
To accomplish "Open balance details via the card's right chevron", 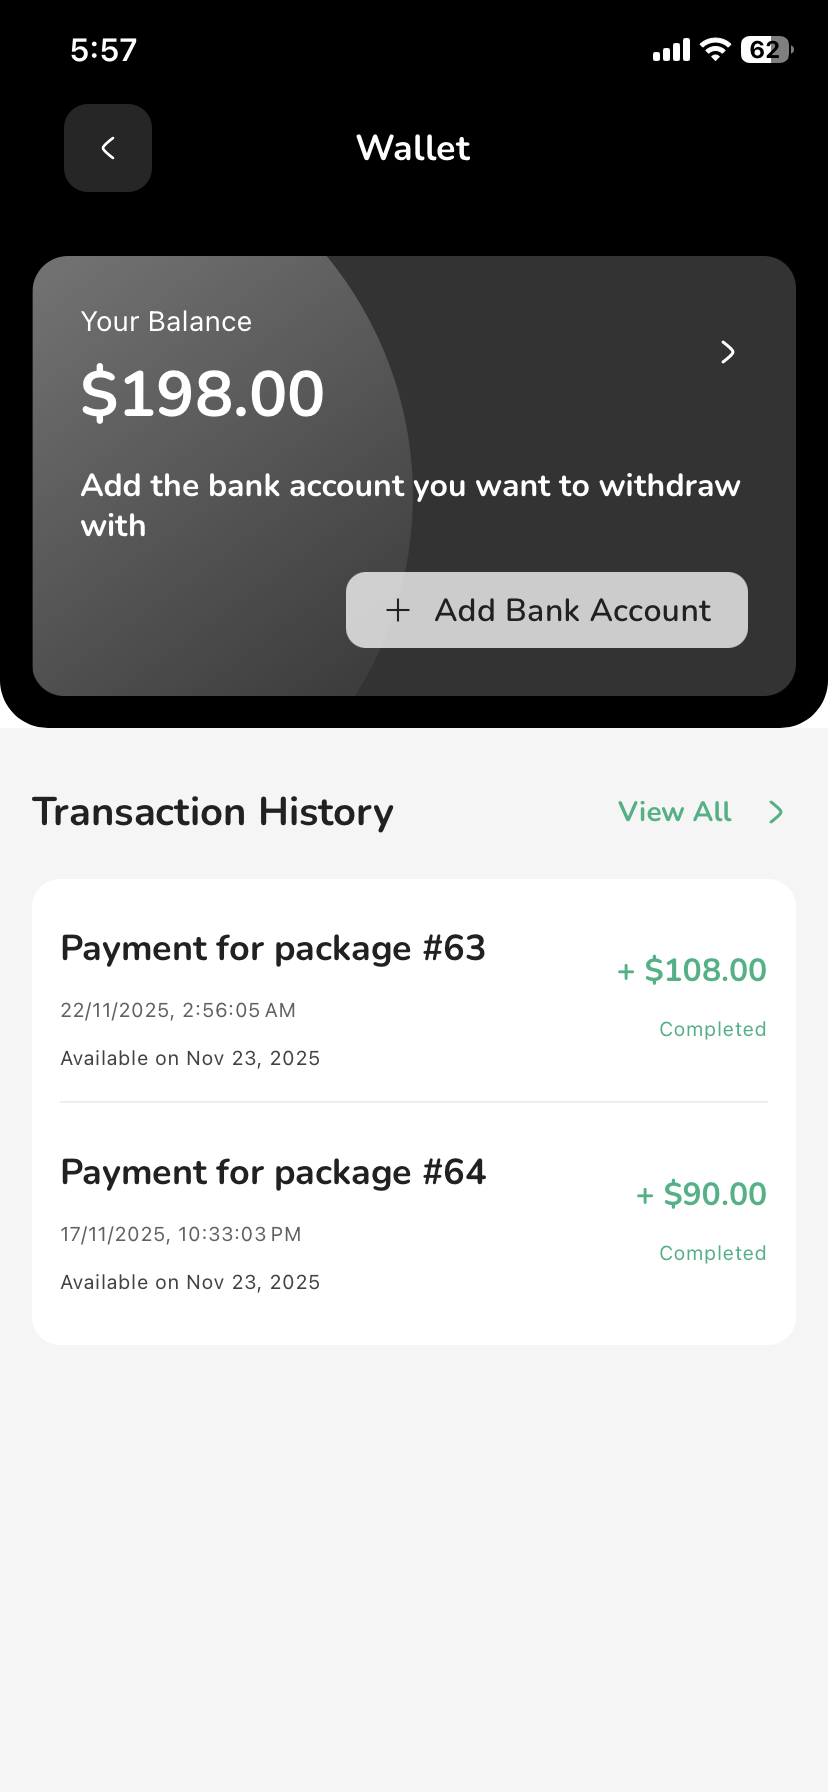I will point(728,352).
